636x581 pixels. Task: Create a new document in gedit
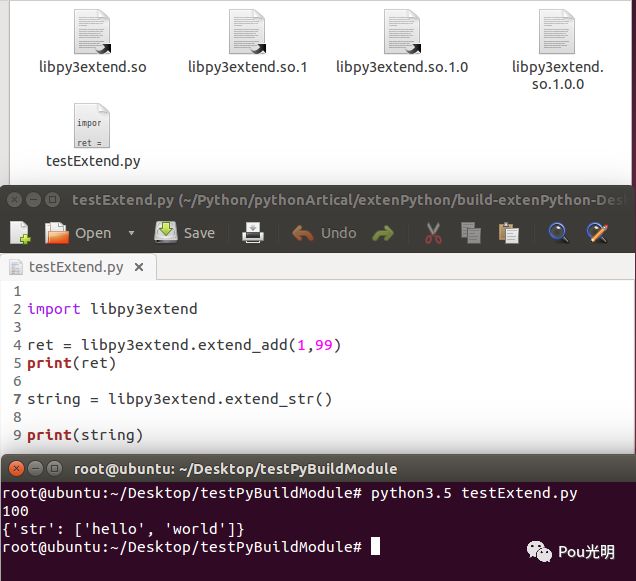click(x=19, y=233)
